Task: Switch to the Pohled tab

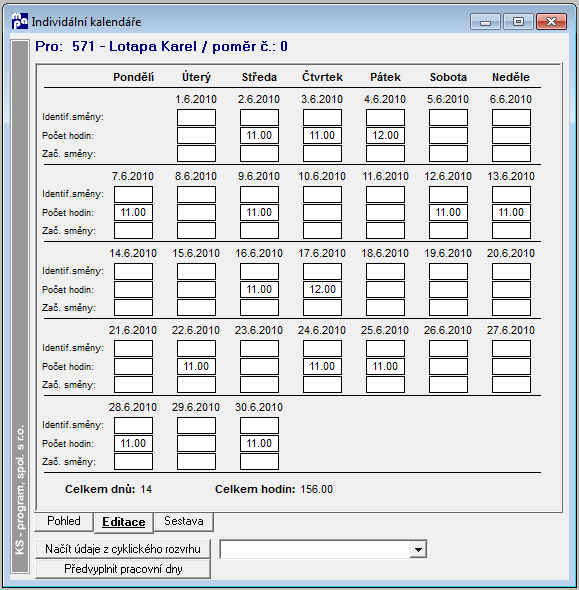Action: point(64,522)
